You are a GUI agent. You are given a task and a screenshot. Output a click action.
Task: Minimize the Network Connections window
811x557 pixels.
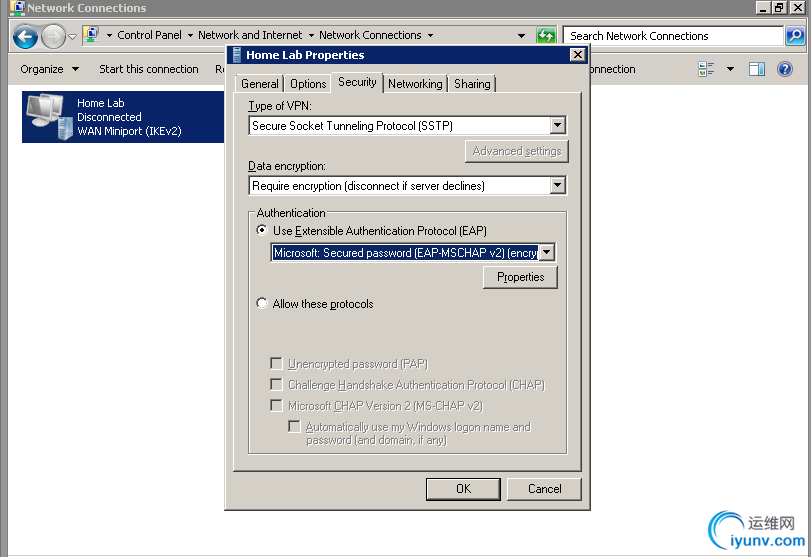point(763,7)
